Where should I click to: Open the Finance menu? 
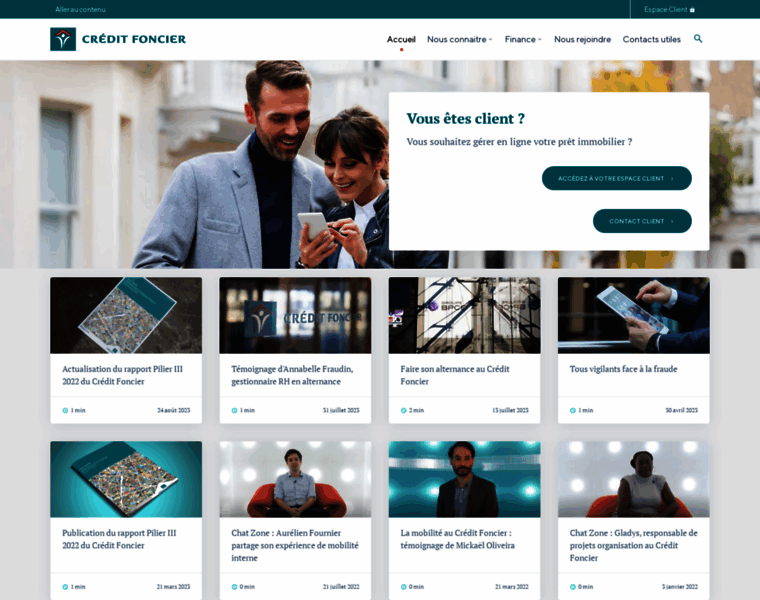tap(520, 39)
